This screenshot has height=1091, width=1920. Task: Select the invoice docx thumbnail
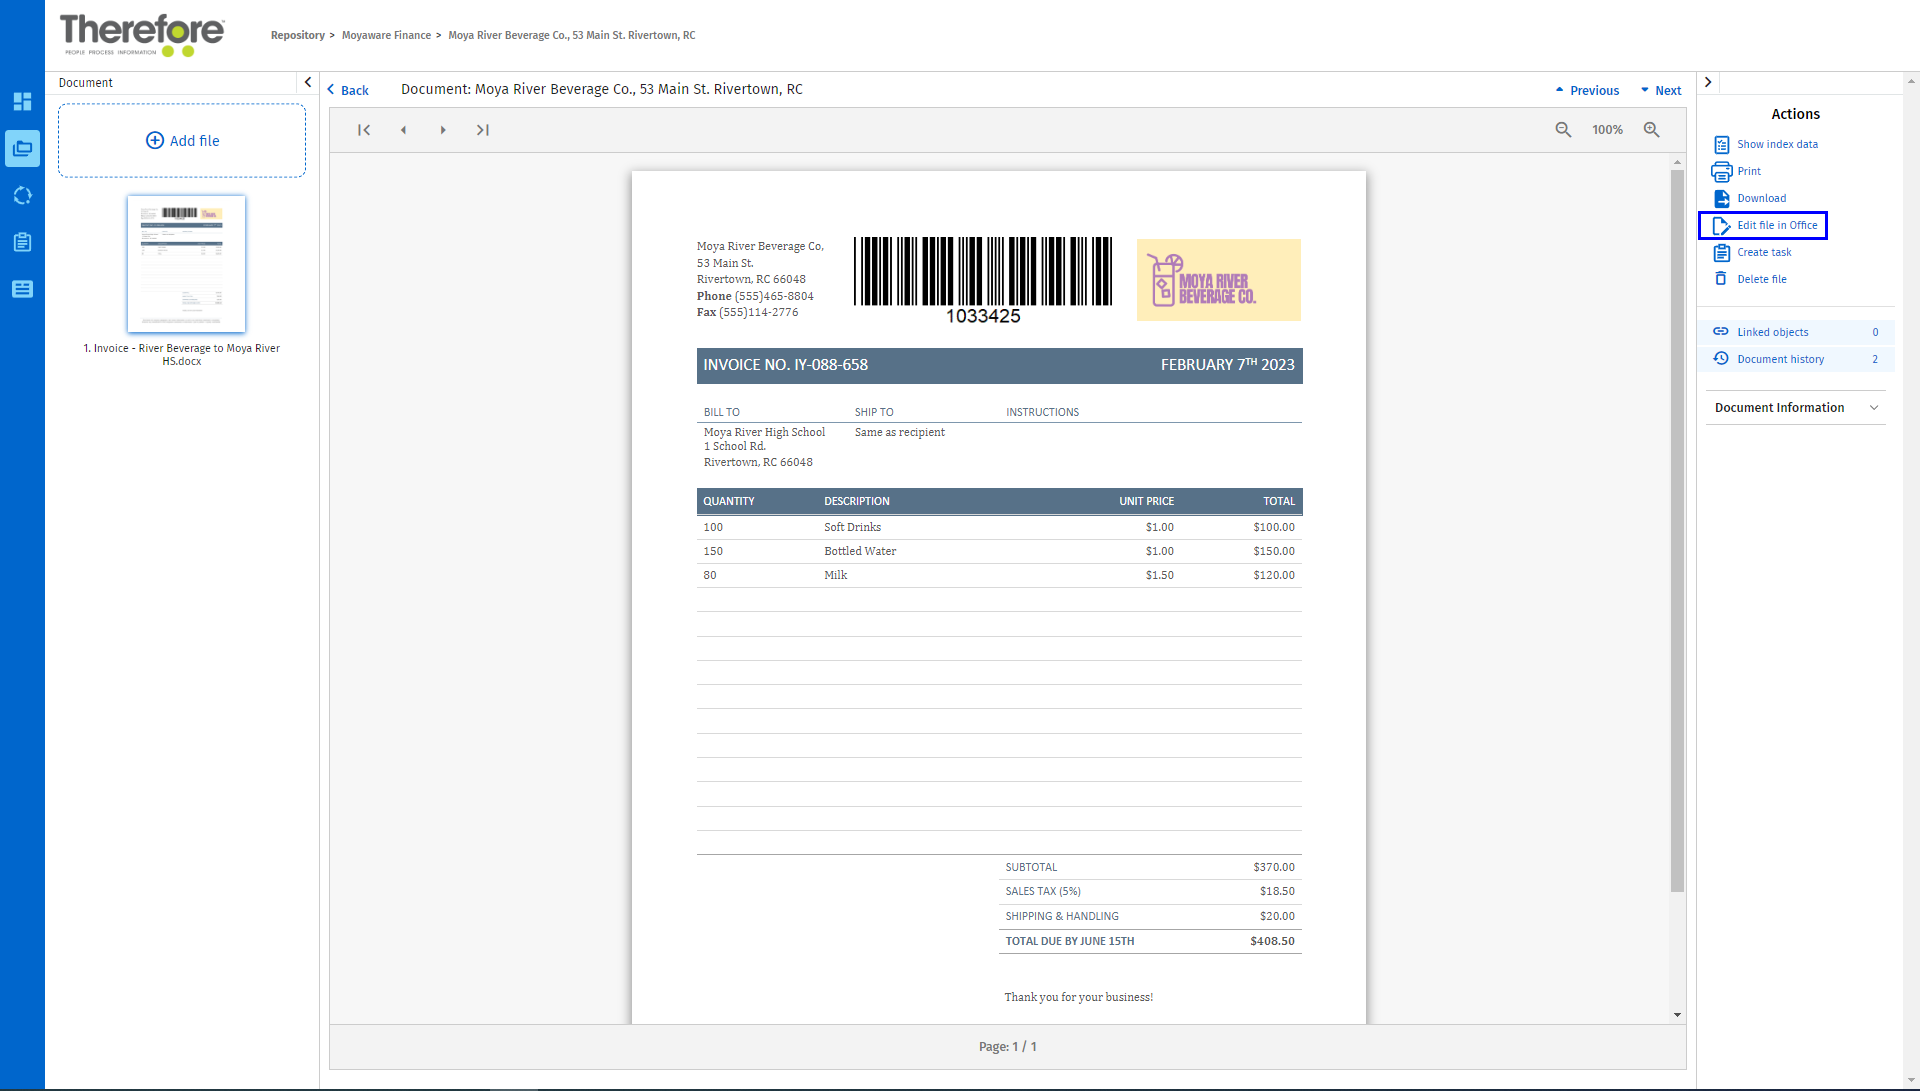186,264
